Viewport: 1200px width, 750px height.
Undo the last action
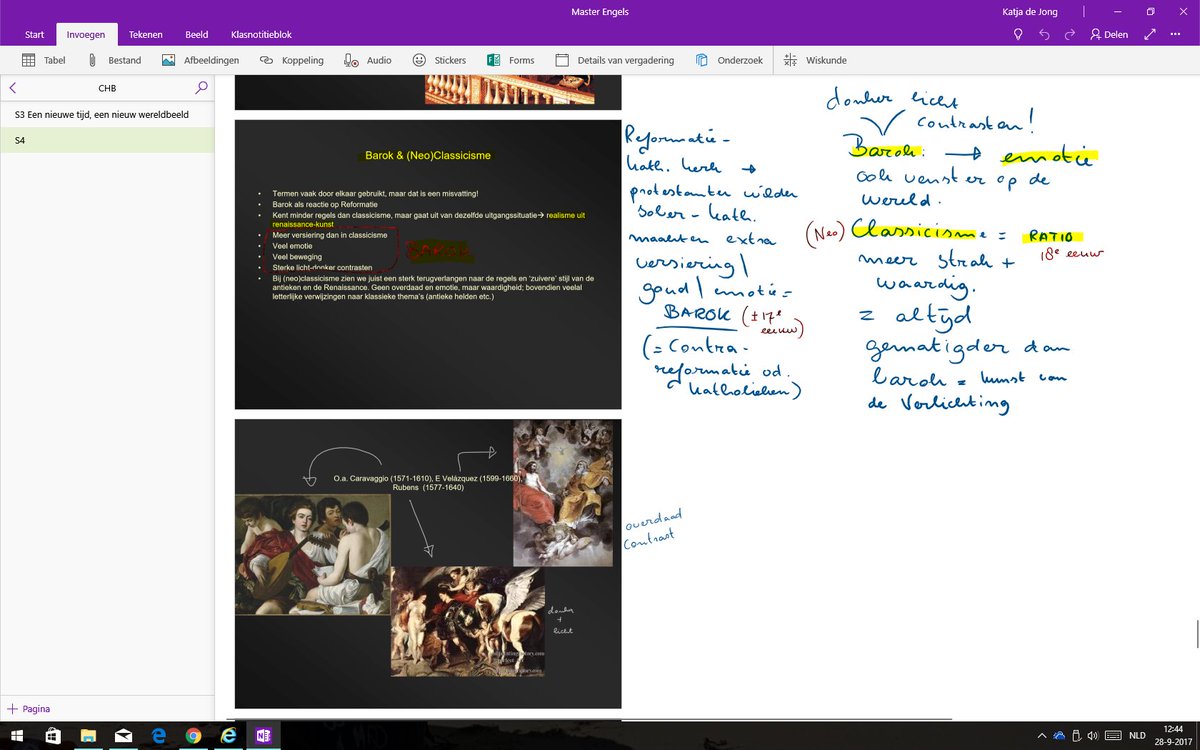[1044, 34]
